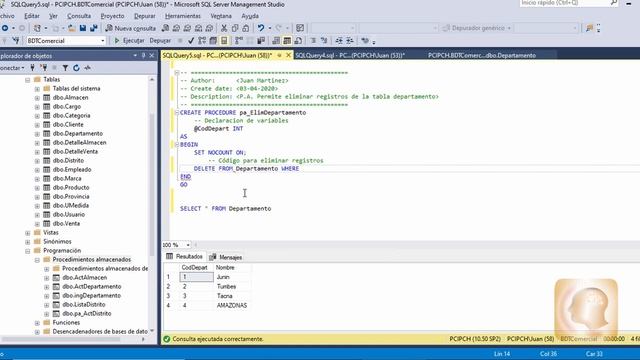Click the Object Explorer filter funnel icon
Image resolution: width=640 pixels, height=360 pixels.
65,68
